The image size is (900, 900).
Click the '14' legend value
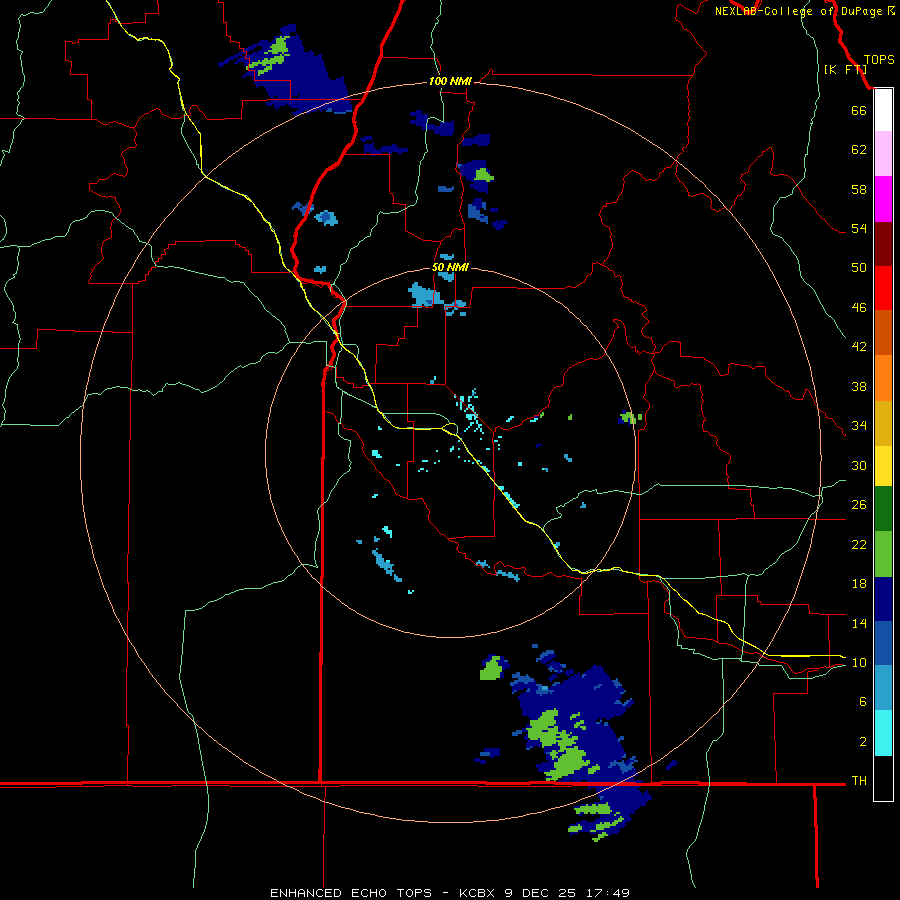pyautogui.click(x=859, y=623)
